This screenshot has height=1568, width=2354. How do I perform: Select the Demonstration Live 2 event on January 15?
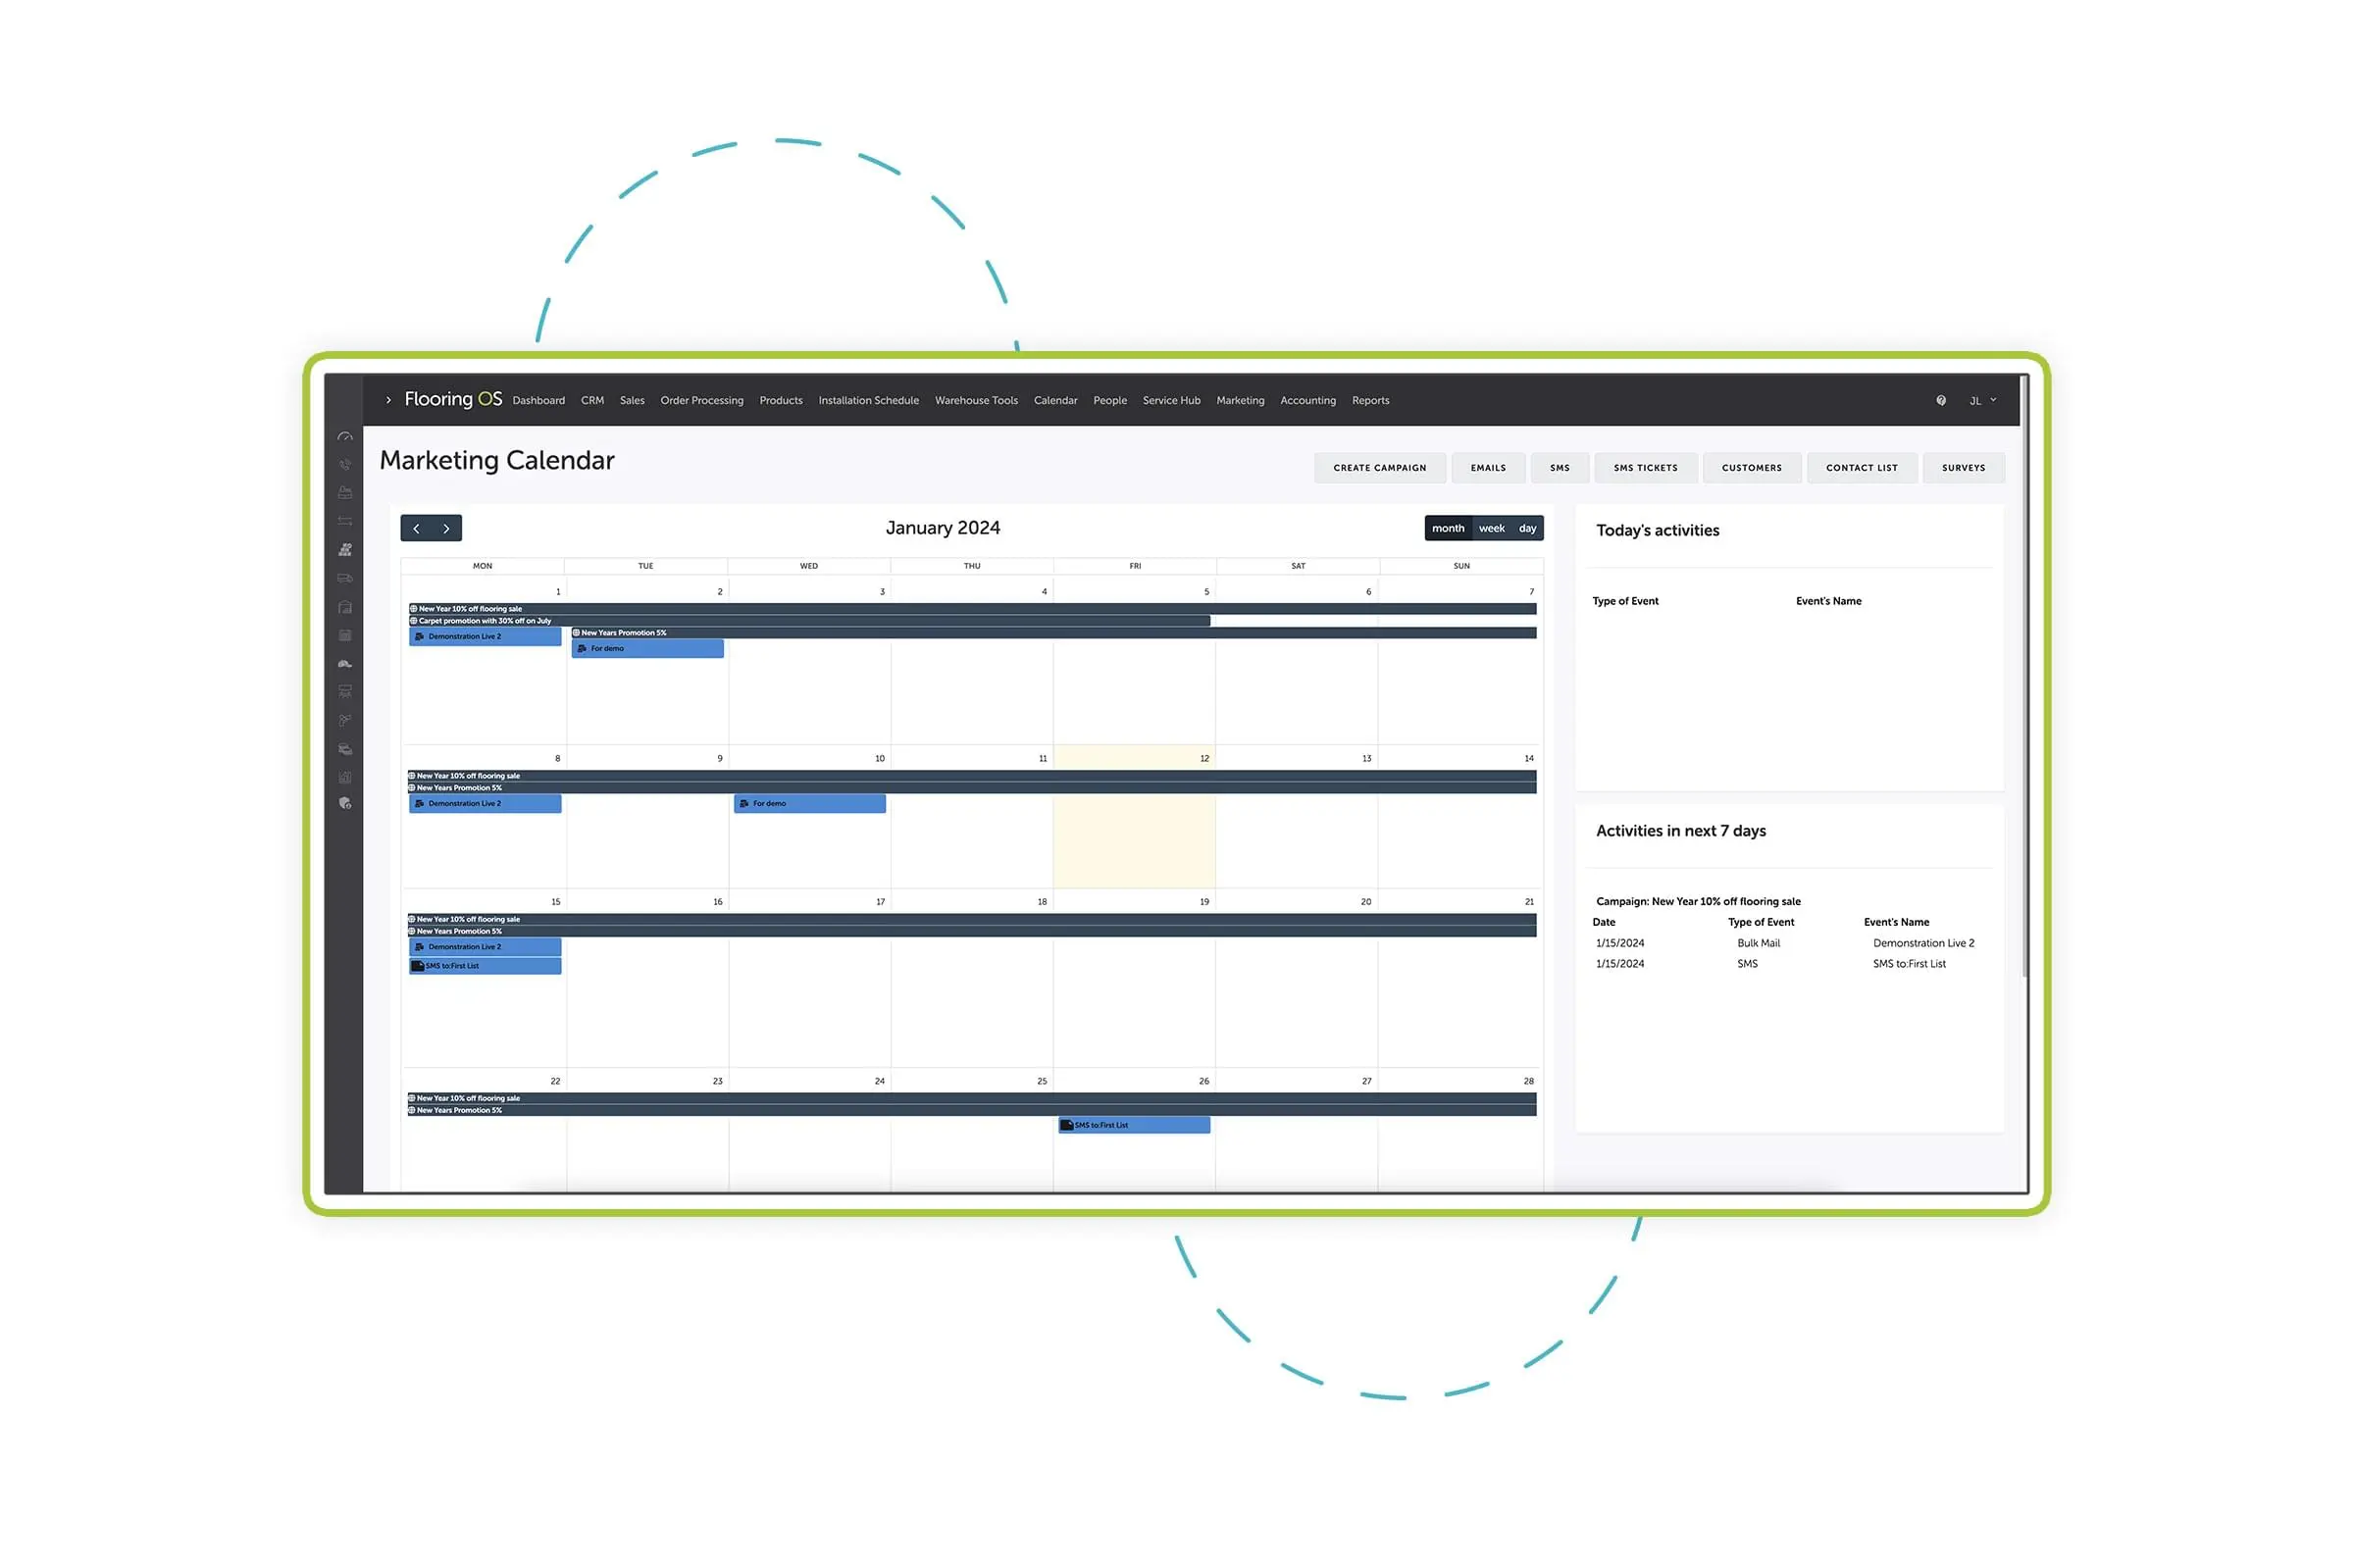click(484, 946)
